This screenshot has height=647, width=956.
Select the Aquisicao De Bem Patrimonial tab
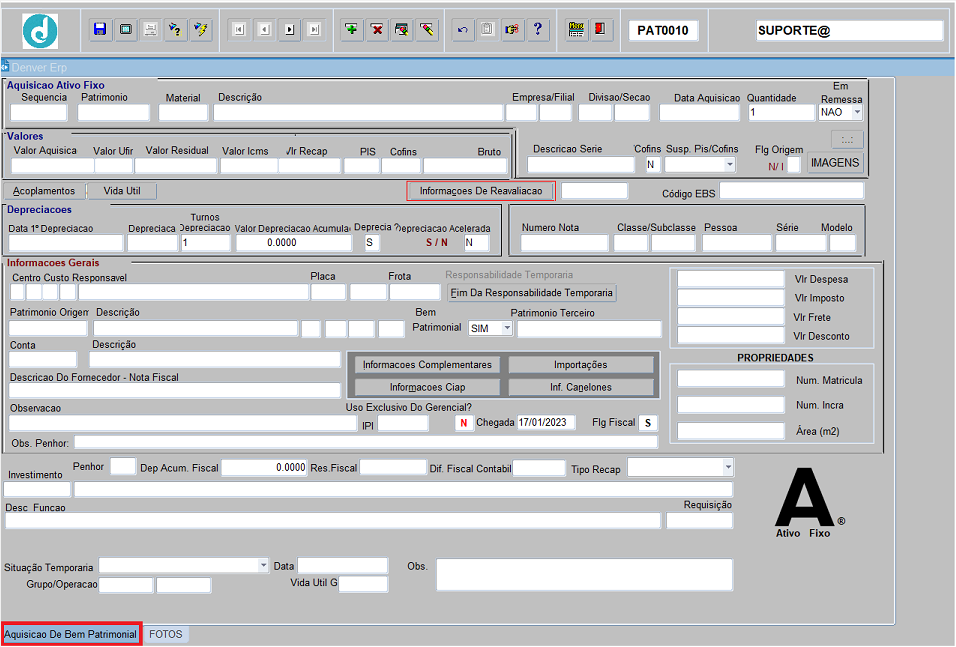71,634
